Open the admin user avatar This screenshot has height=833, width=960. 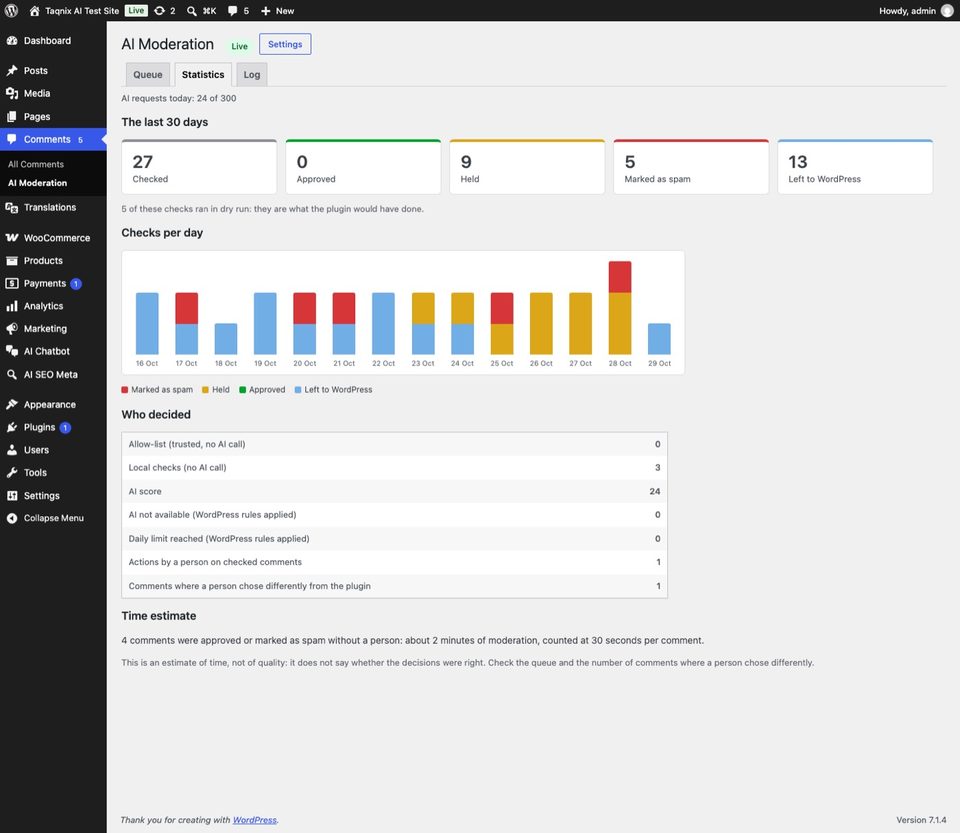[x=947, y=11]
